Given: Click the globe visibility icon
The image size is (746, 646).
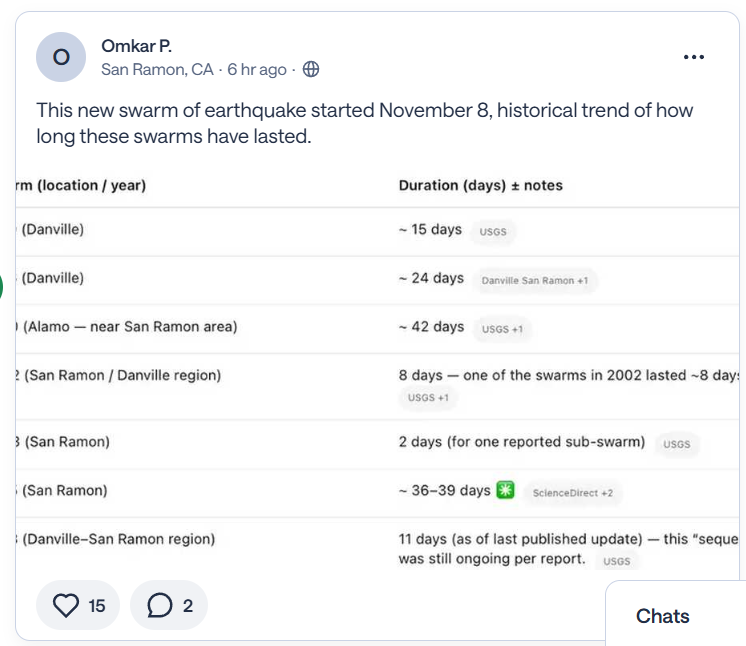Looking at the screenshot, I should pyautogui.click(x=311, y=70).
